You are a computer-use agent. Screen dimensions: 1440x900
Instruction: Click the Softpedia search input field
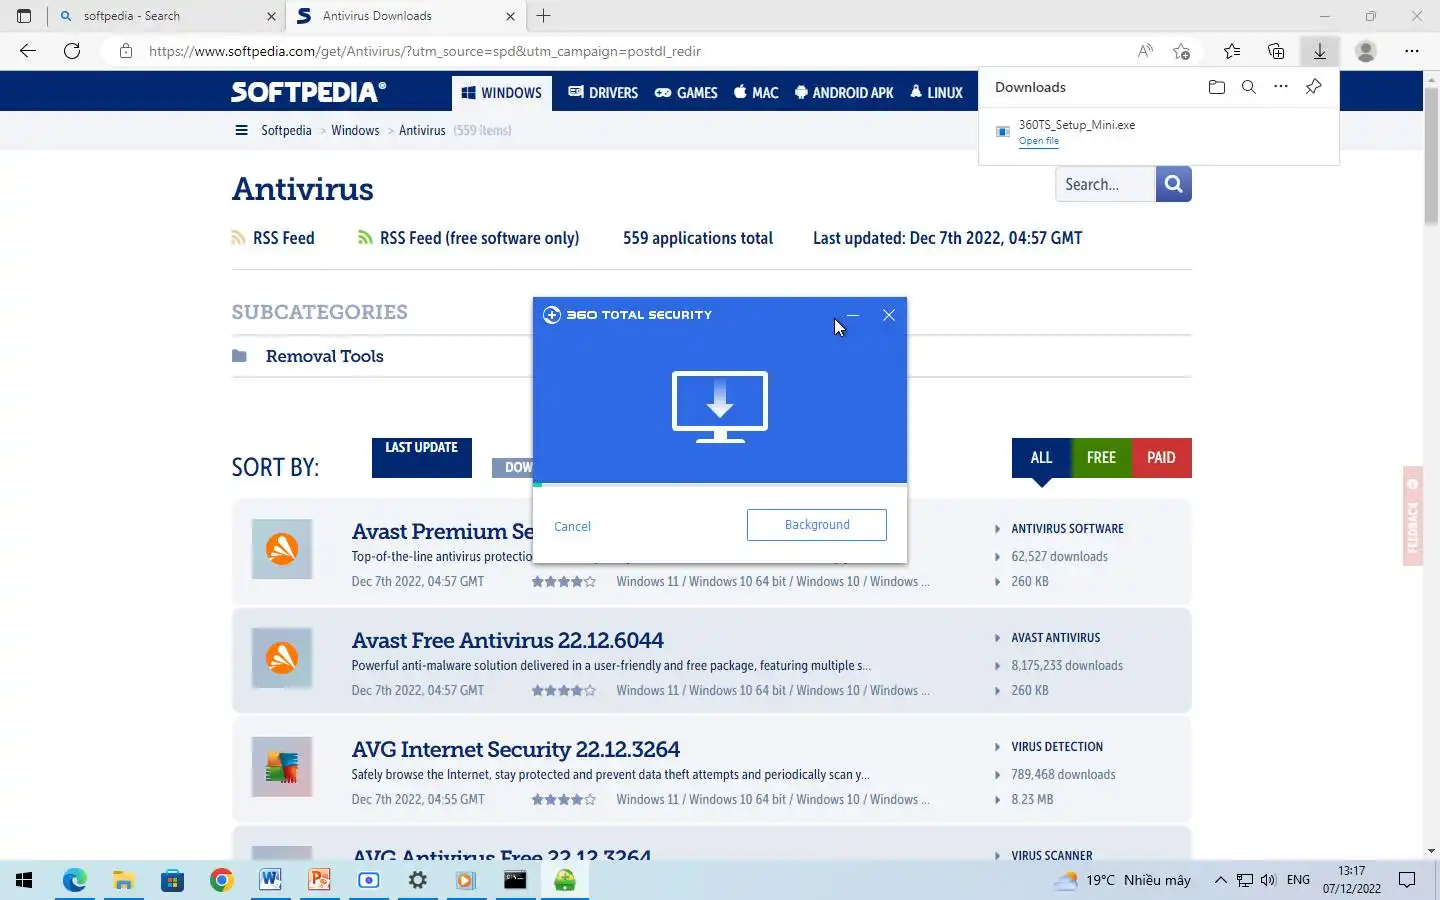[1105, 184]
